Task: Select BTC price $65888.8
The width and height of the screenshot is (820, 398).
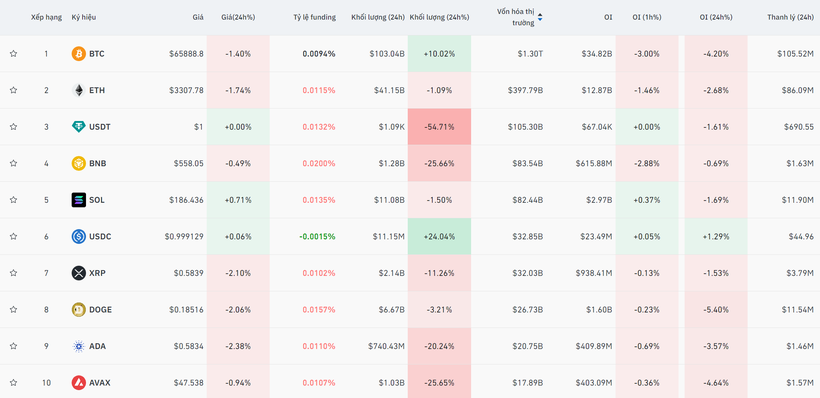Action: pos(186,53)
